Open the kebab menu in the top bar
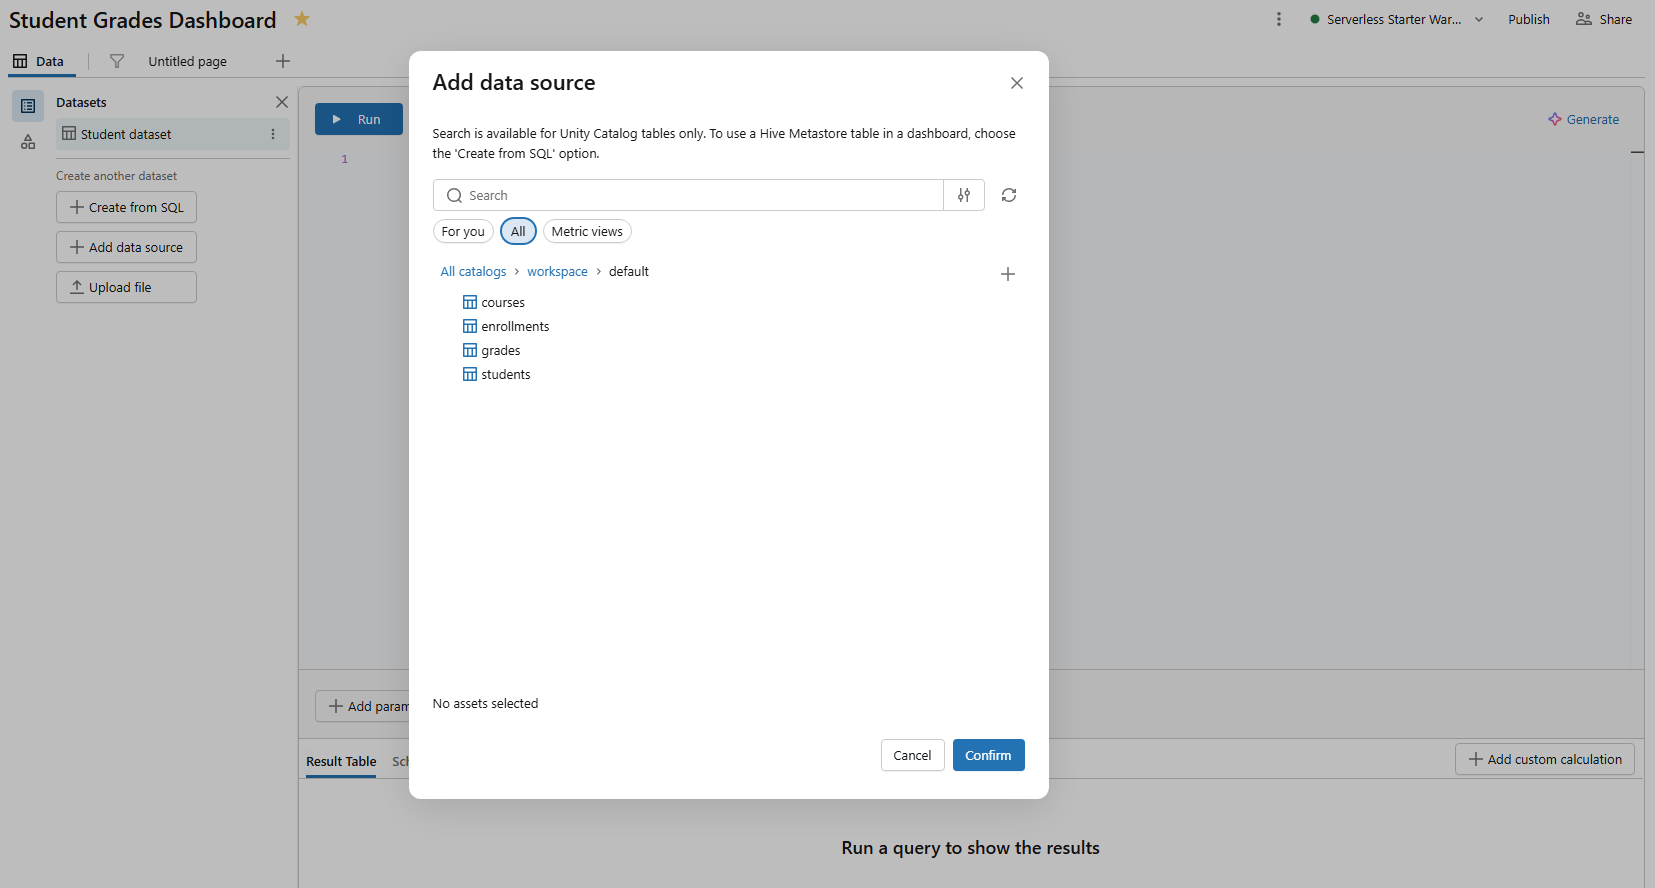The image size is (1655, 888). pyautogui.click(x=1278, y=19)
